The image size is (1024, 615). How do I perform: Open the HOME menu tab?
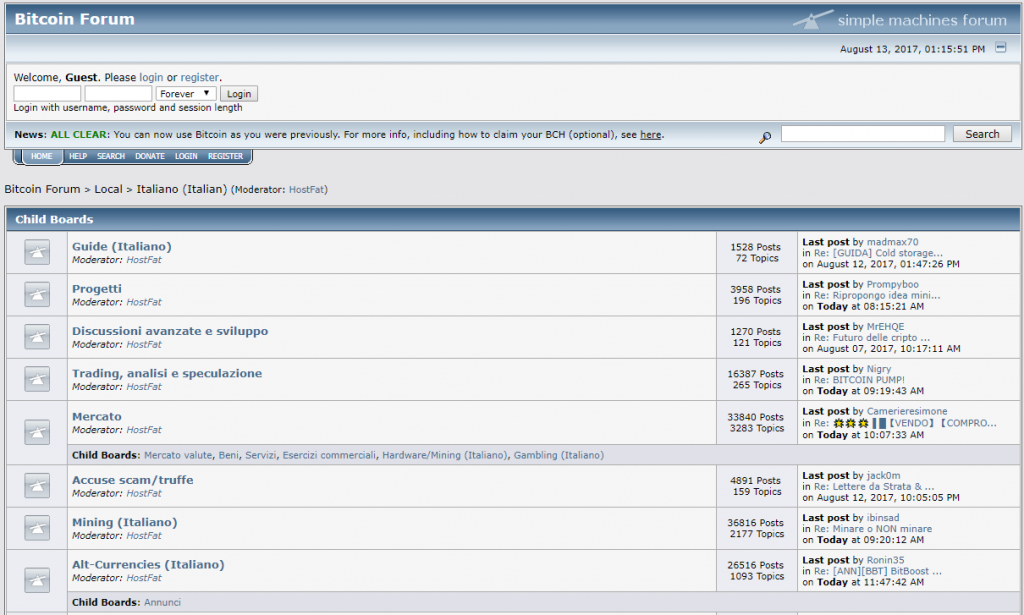42,156
